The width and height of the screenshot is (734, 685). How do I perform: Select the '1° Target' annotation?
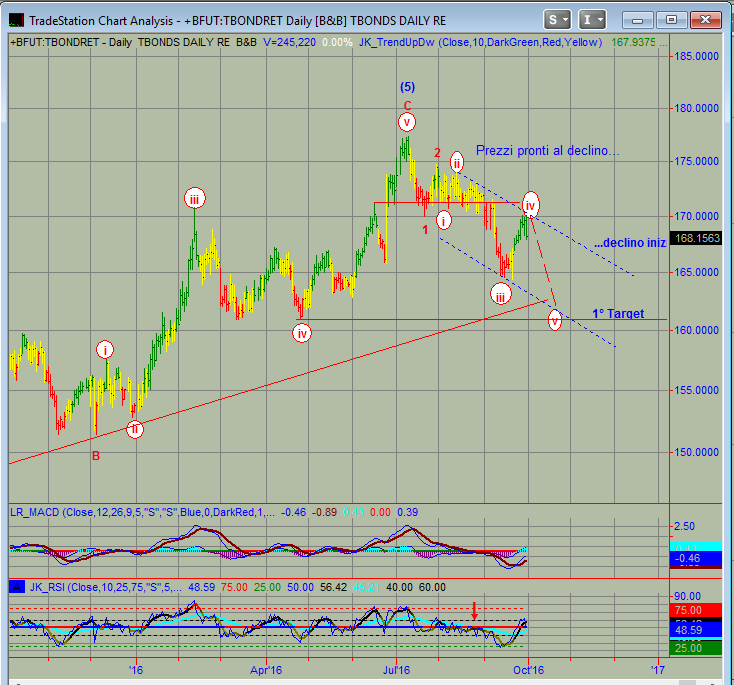(x=618, y=313)
